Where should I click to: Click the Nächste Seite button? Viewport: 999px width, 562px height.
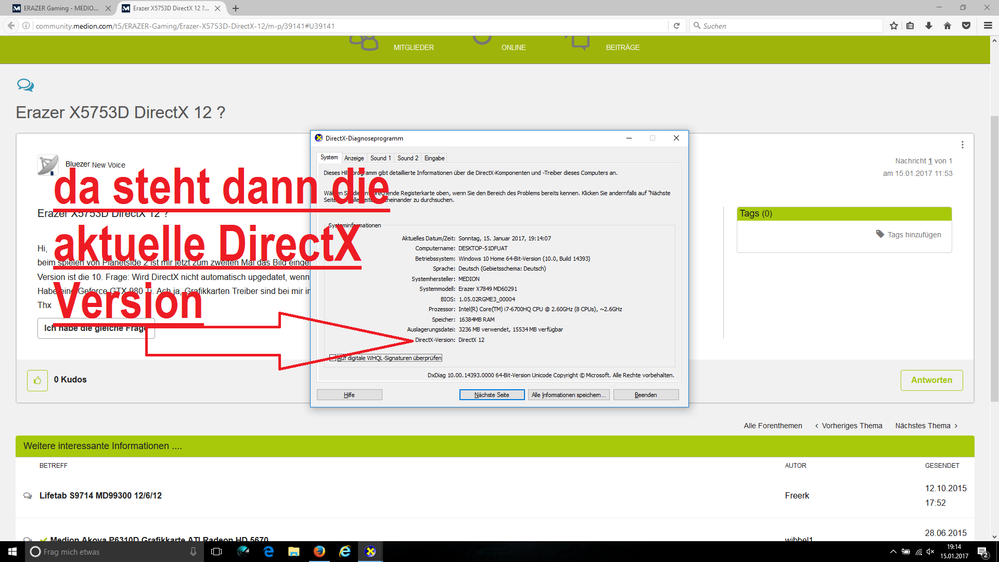pyautogui.click(x=492, y=395)
